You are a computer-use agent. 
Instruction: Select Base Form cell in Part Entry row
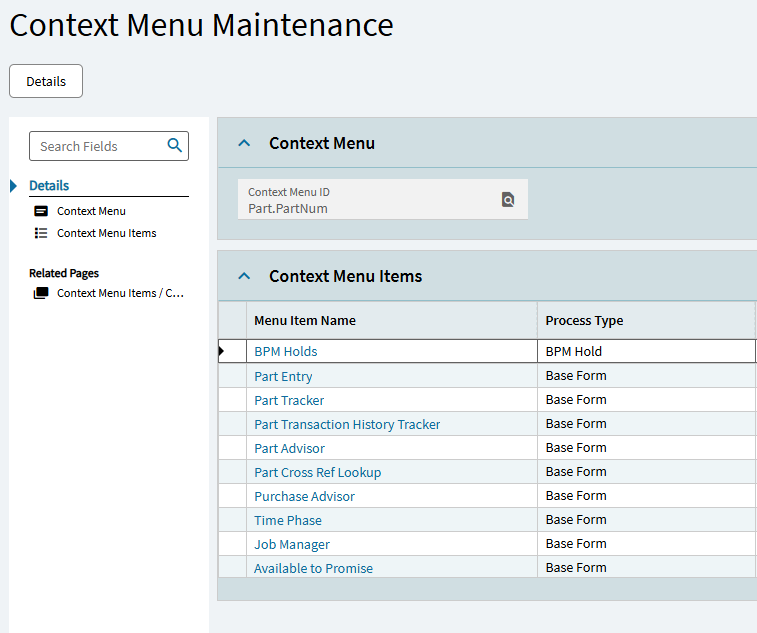646,376
